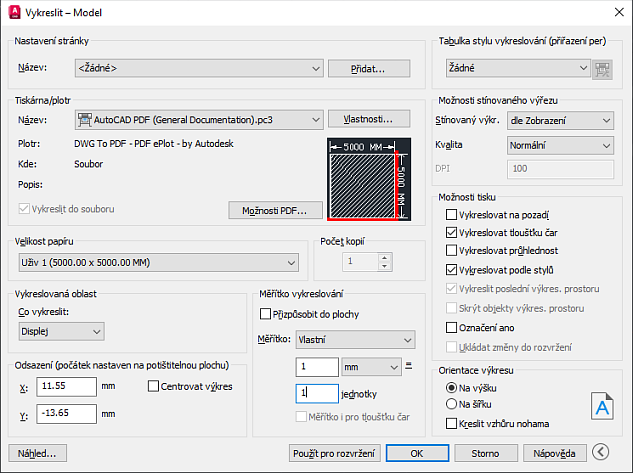Click Použít pro rozvržení button
Screen dimensions: 633x473
tap(334, 453)
